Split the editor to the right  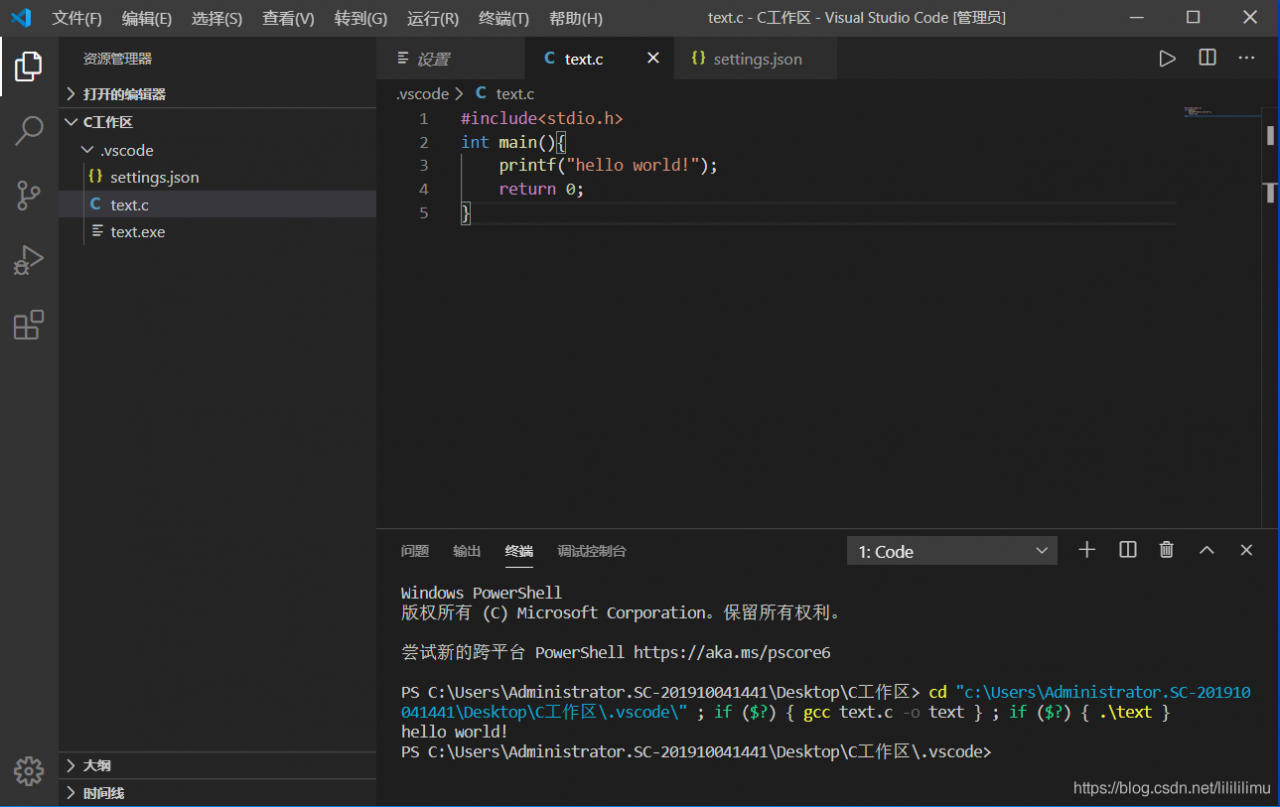click(x=1207, y=59)
